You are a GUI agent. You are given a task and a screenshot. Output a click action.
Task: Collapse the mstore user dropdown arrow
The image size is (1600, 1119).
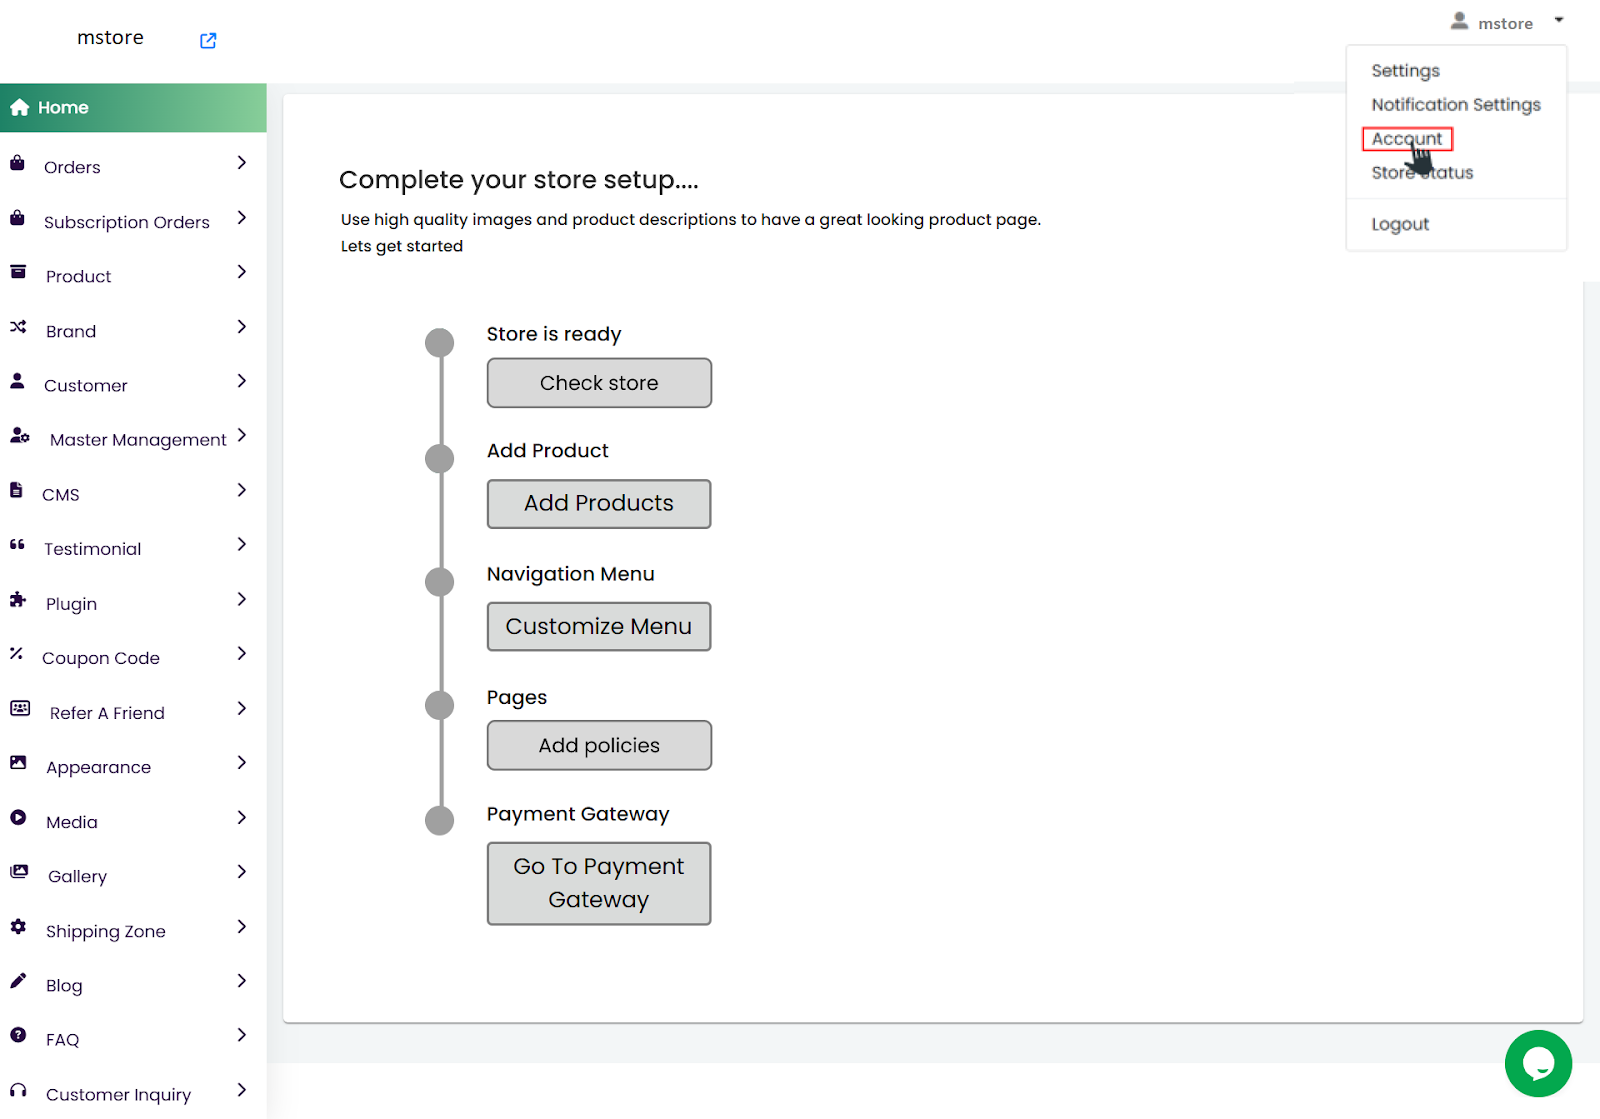[x=1559, y=20]
